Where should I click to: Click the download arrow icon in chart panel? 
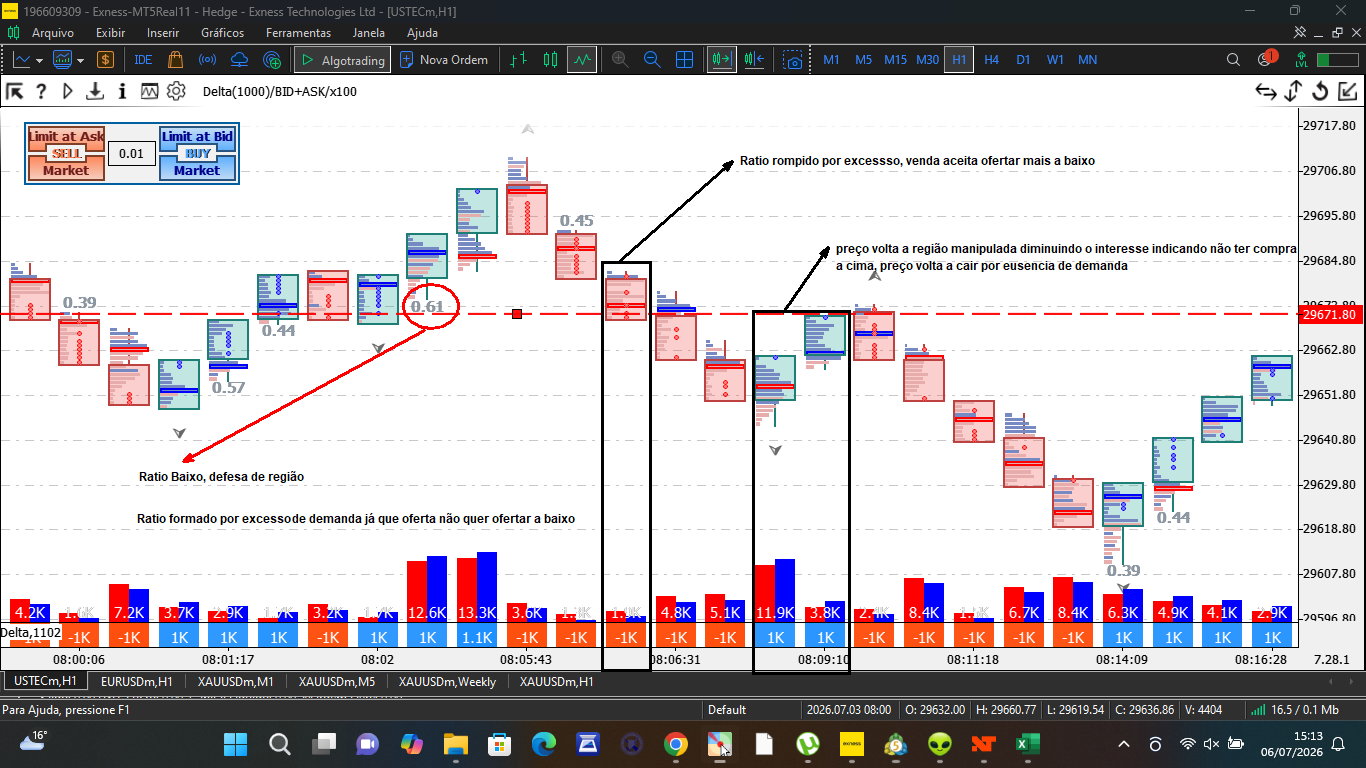point(95,91)
